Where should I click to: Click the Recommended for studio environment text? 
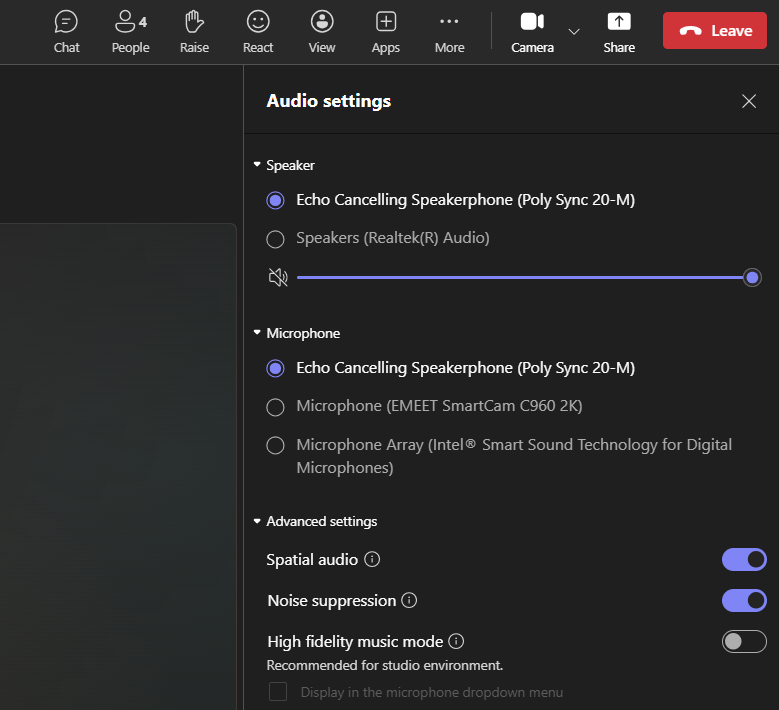tap(385, 665)
